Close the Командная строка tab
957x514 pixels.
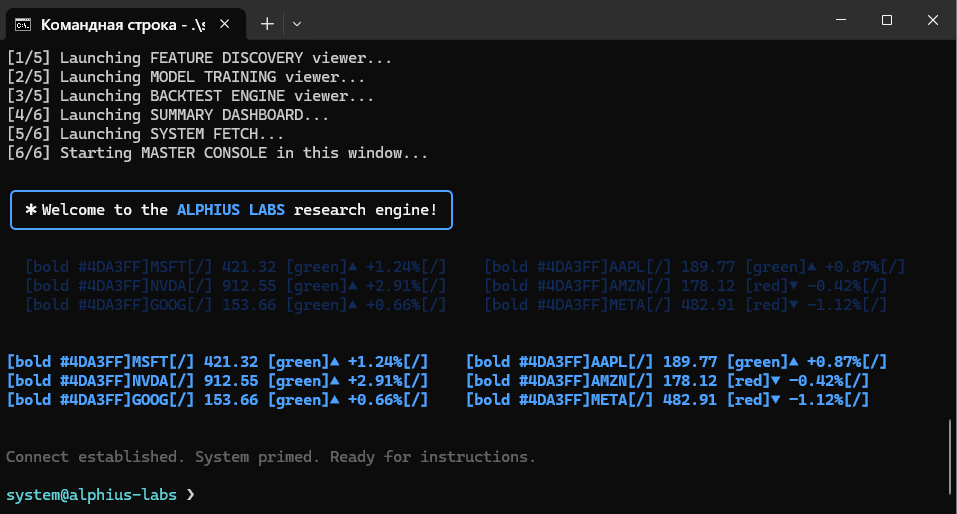225,24
